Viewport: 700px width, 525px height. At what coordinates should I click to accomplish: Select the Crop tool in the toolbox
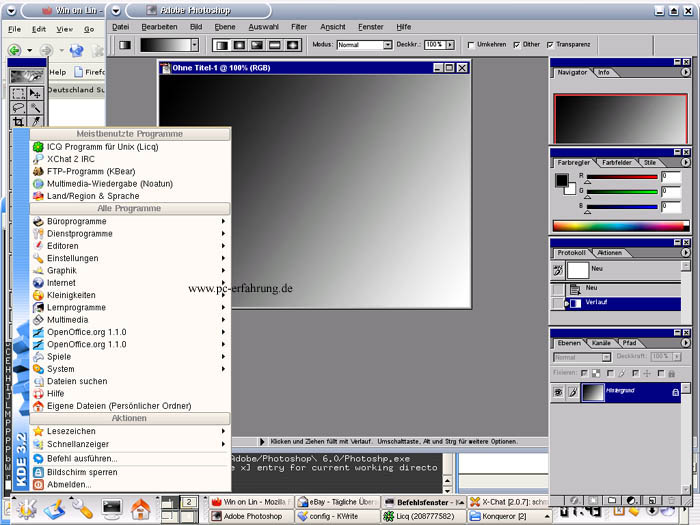coord(17,122)
